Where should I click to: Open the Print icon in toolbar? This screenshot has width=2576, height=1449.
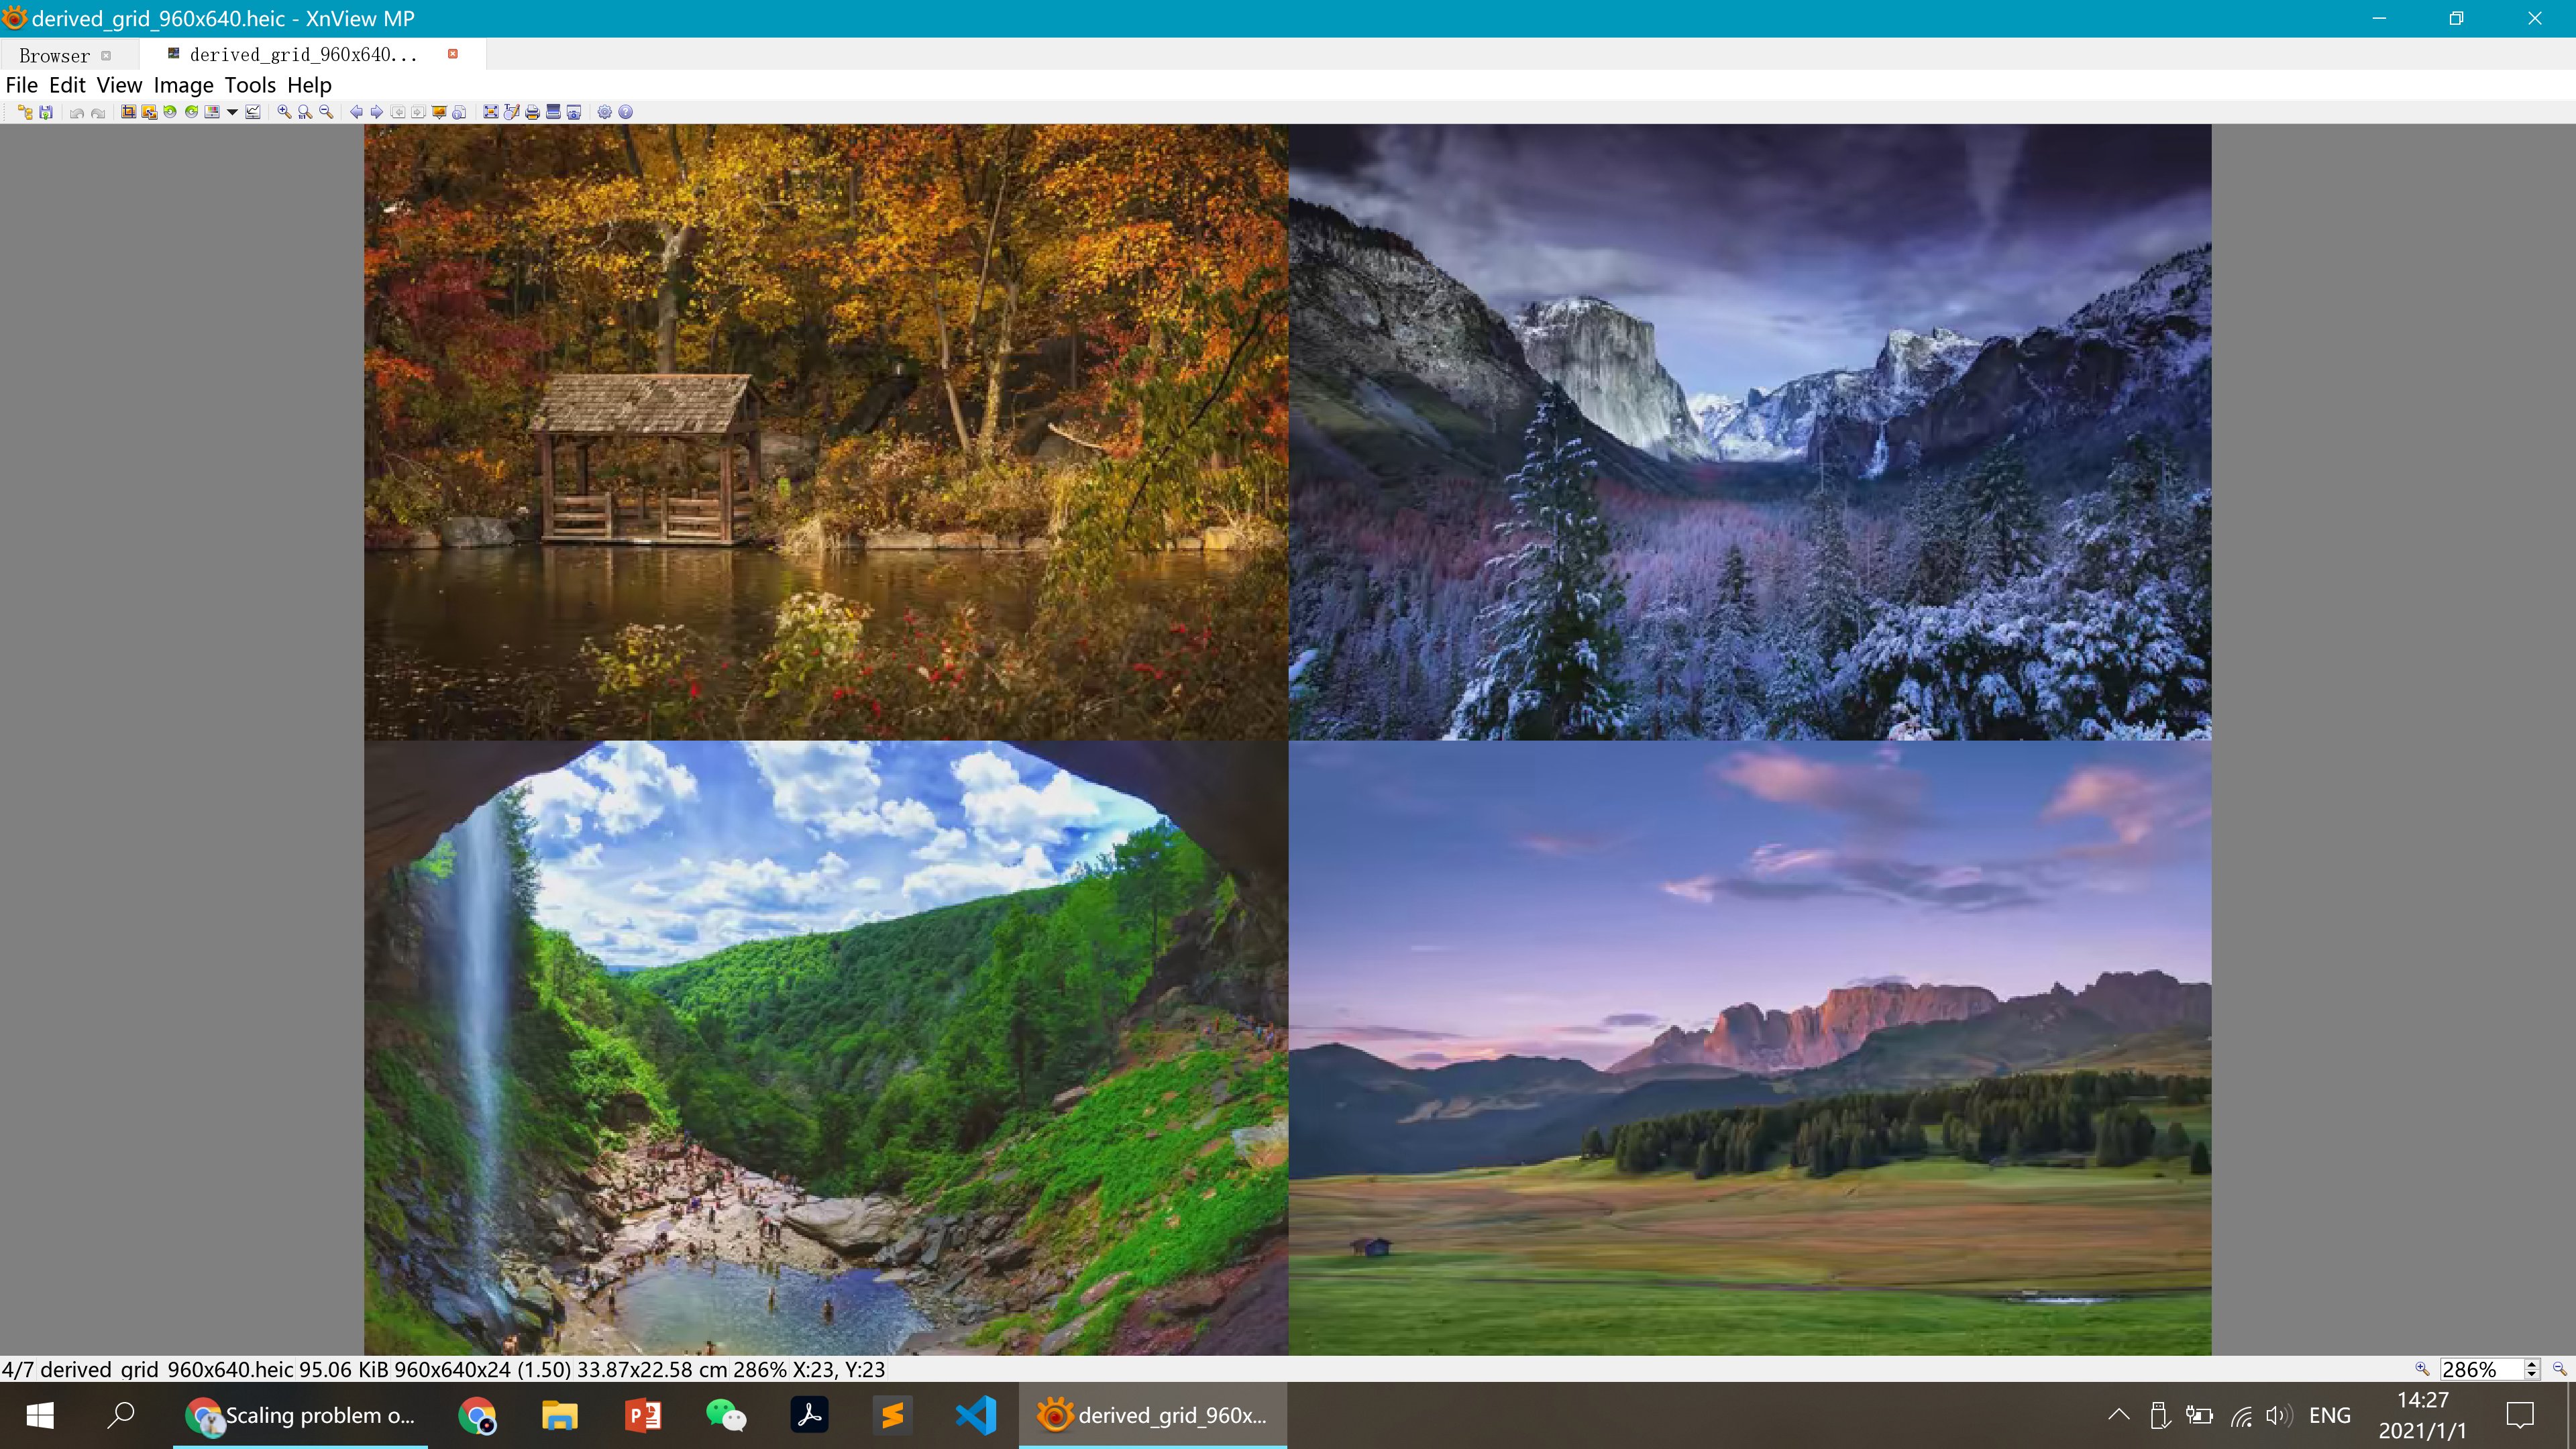coord(533,112)
